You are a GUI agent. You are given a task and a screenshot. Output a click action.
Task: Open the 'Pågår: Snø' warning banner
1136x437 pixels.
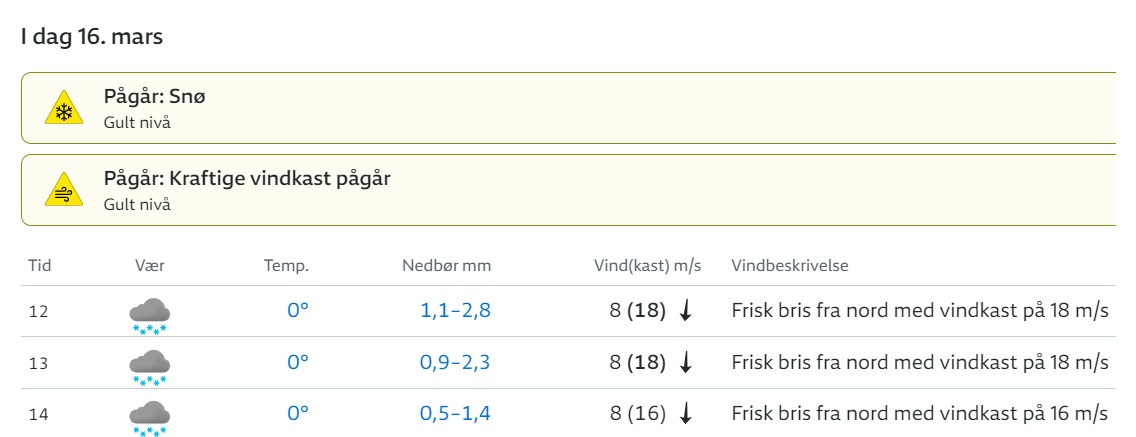click(568, 108)
